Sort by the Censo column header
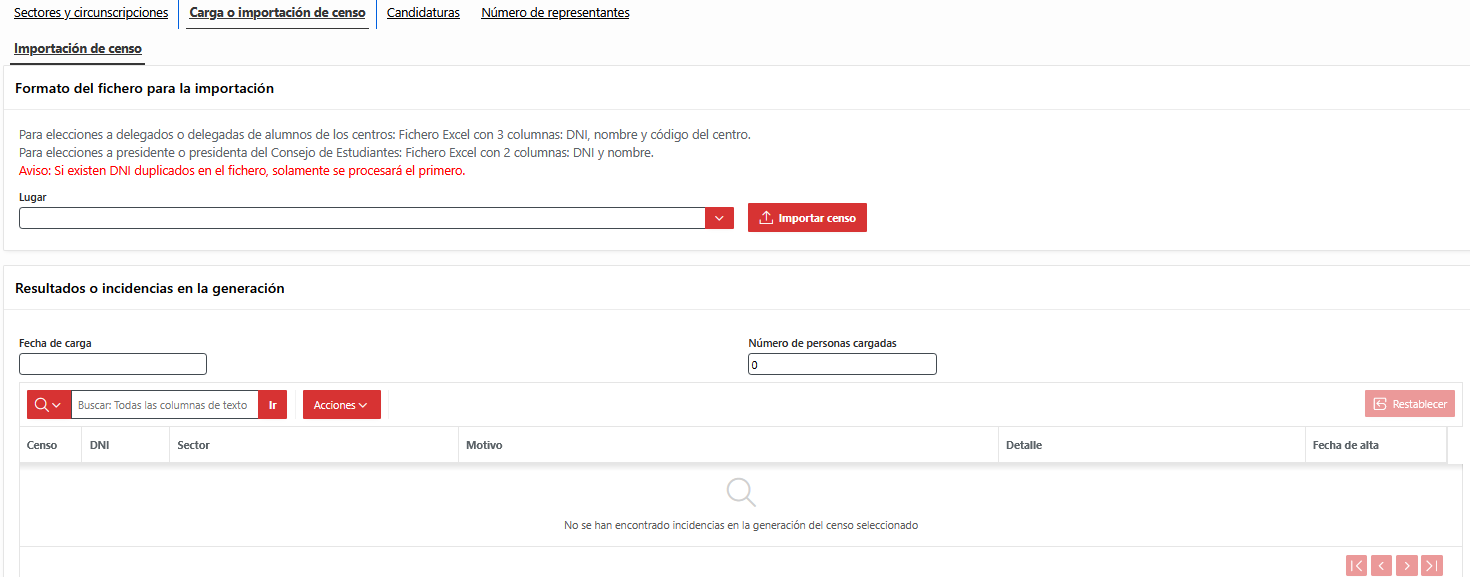 pyautogui.click(x=42, y=445)
